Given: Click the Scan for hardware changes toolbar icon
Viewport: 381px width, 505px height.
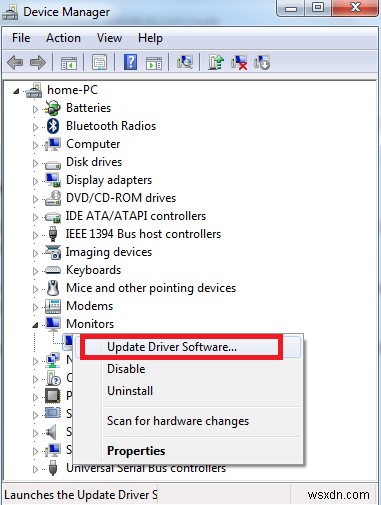Looking at the screenshot, I should coord(185,62).
